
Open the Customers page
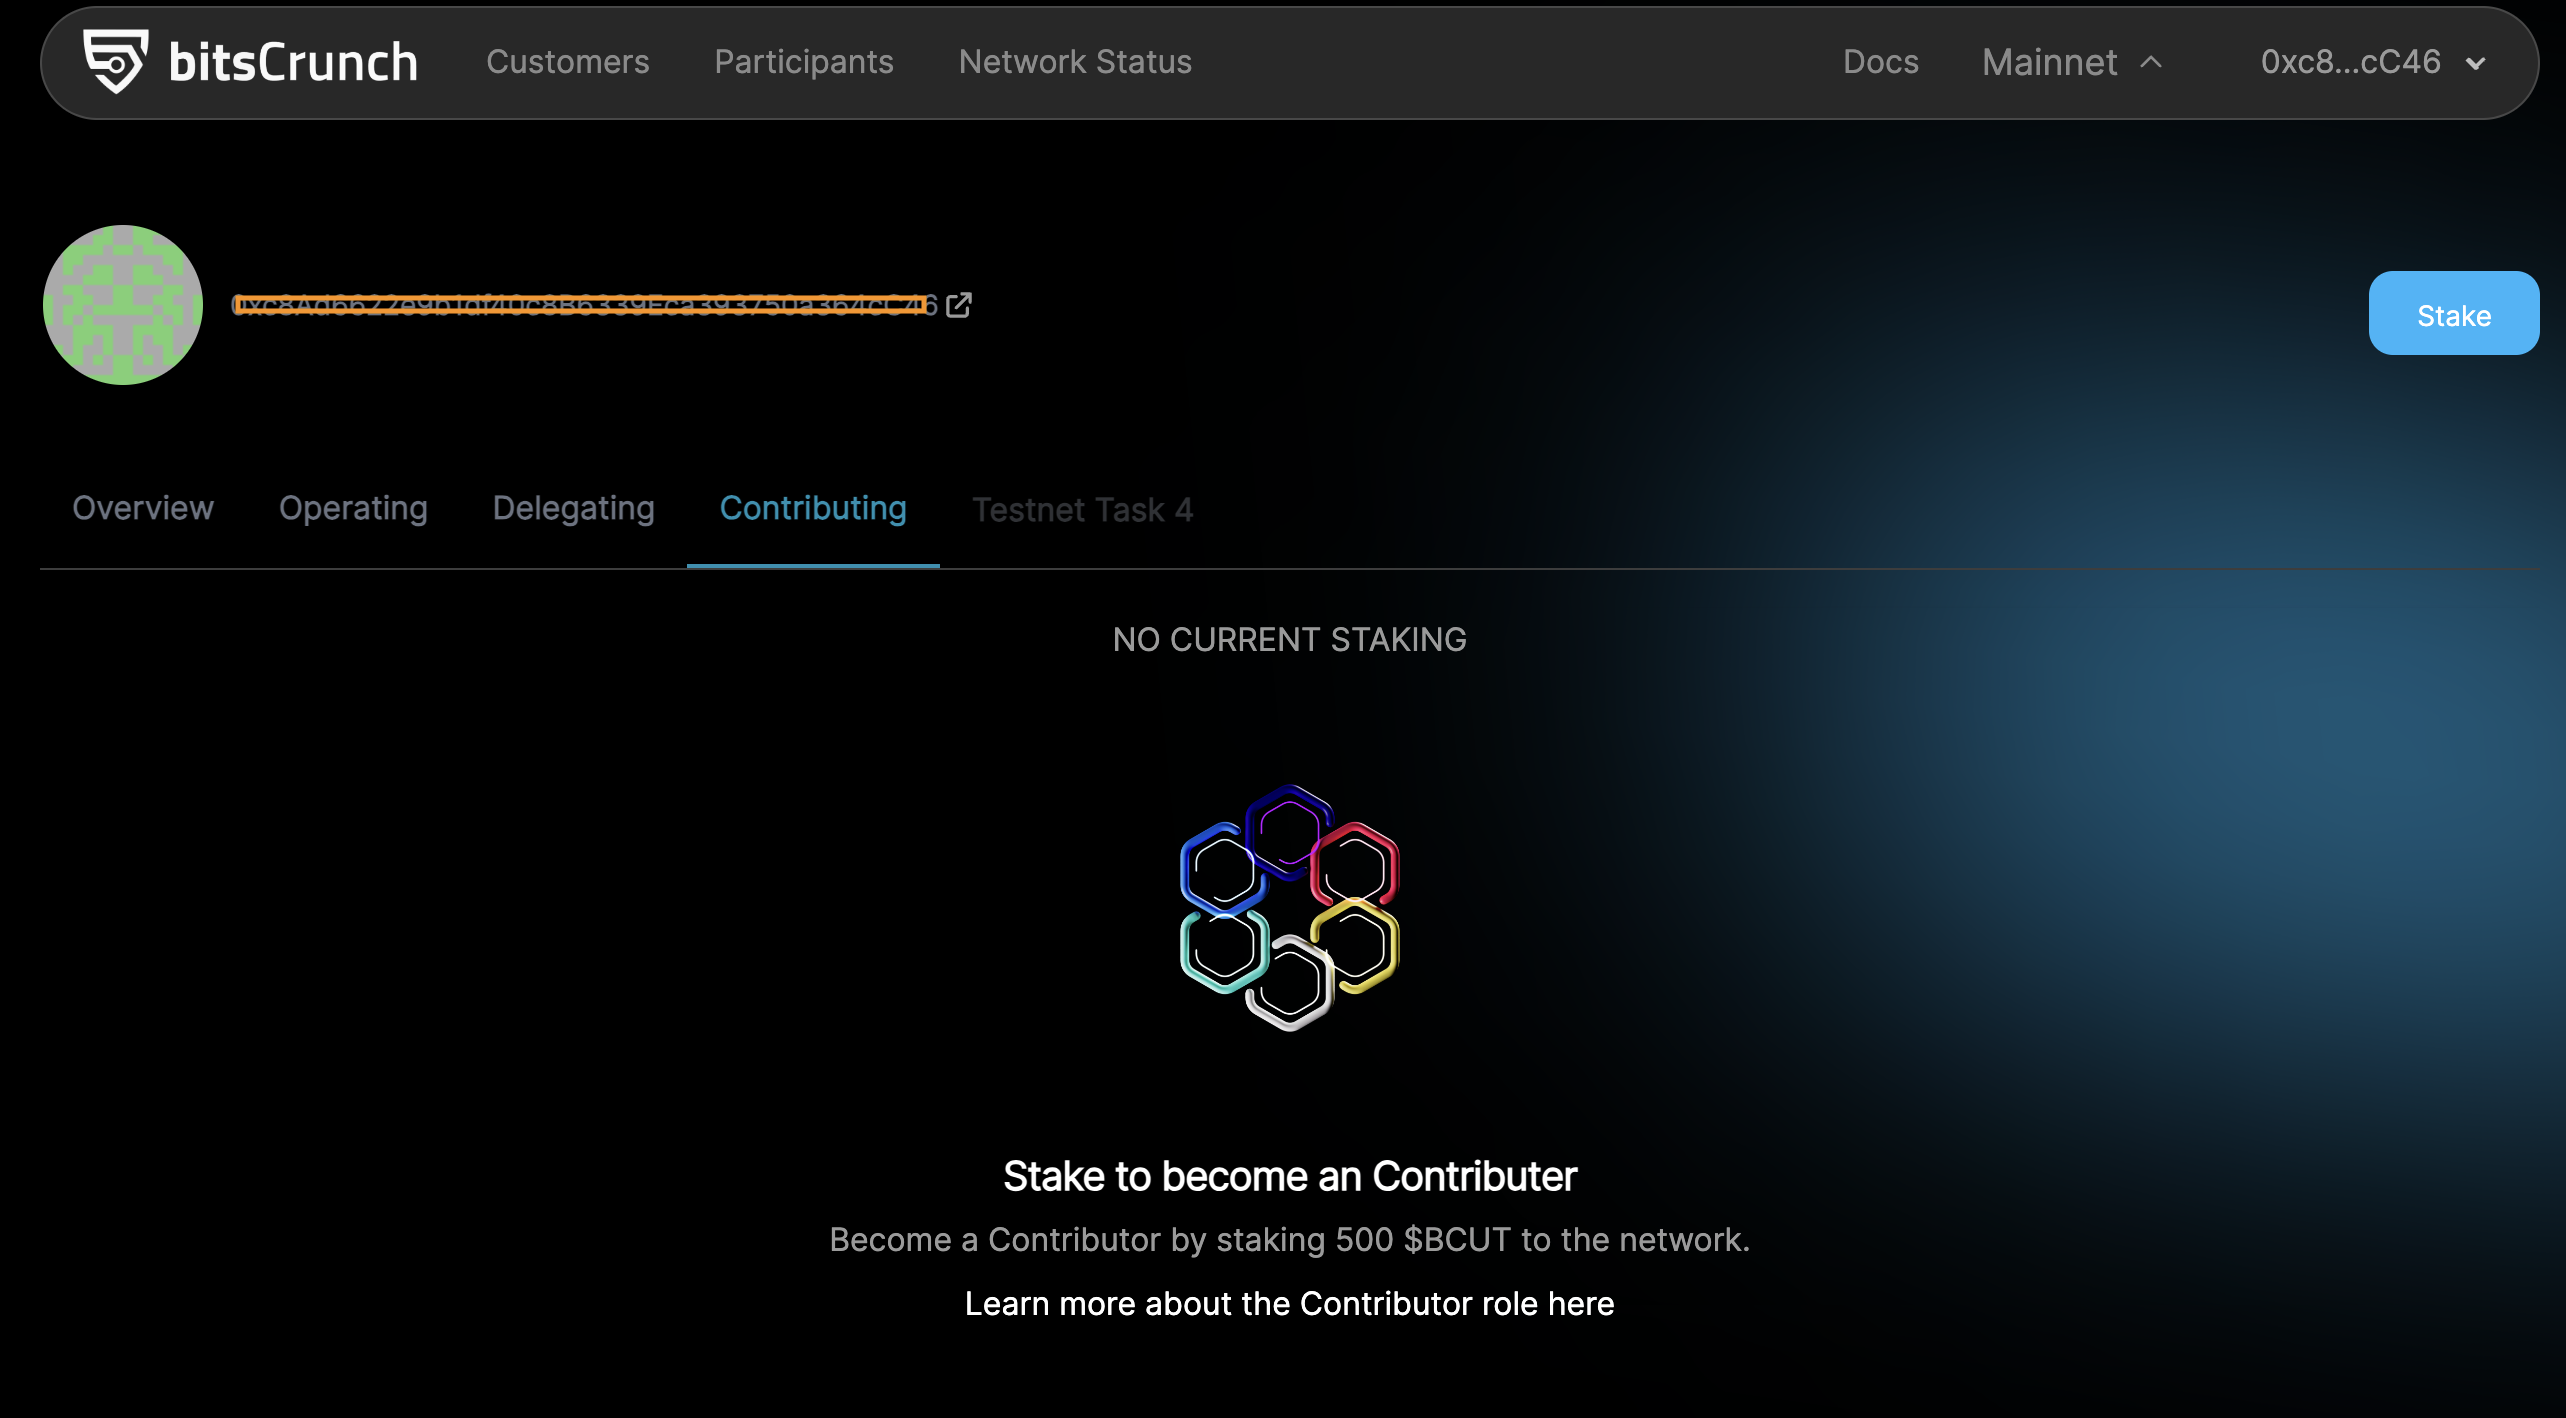tap(568, 62)
